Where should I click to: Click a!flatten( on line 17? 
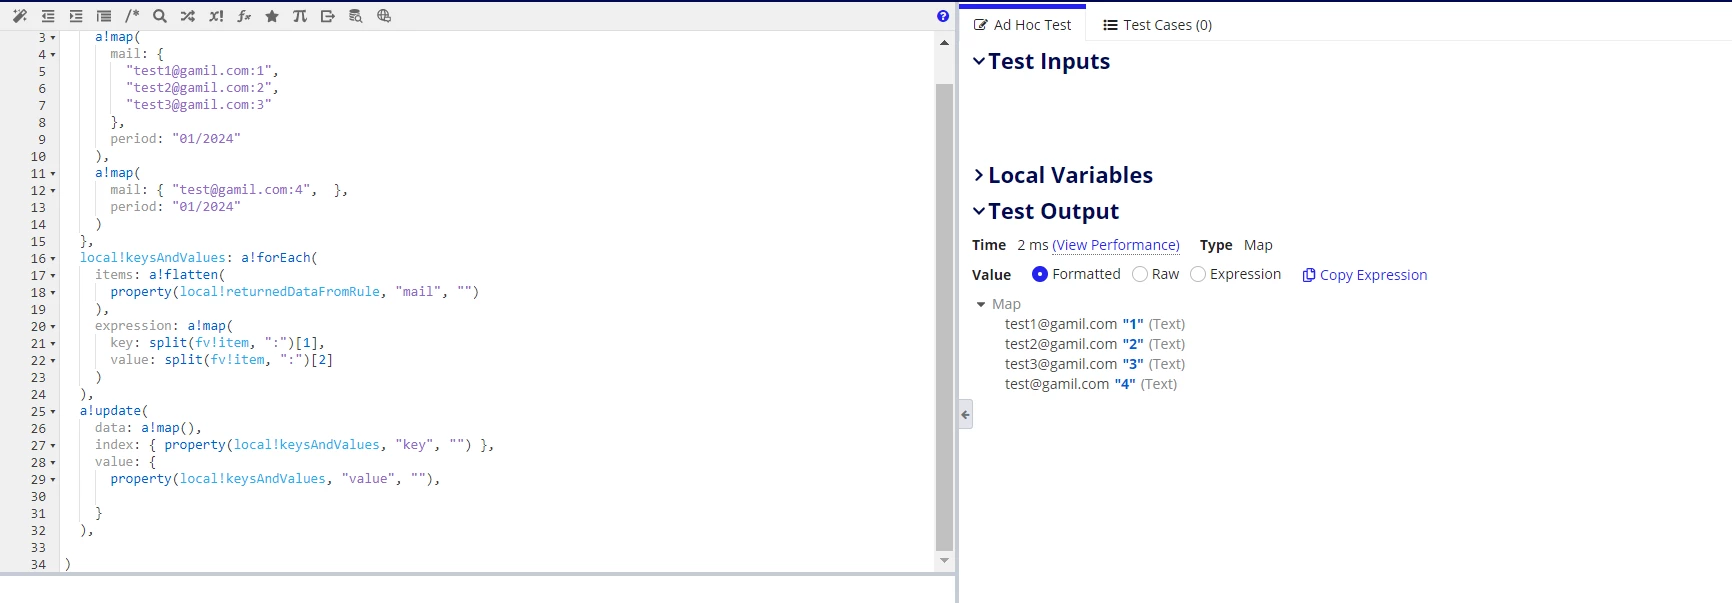[x=187, y=275]
